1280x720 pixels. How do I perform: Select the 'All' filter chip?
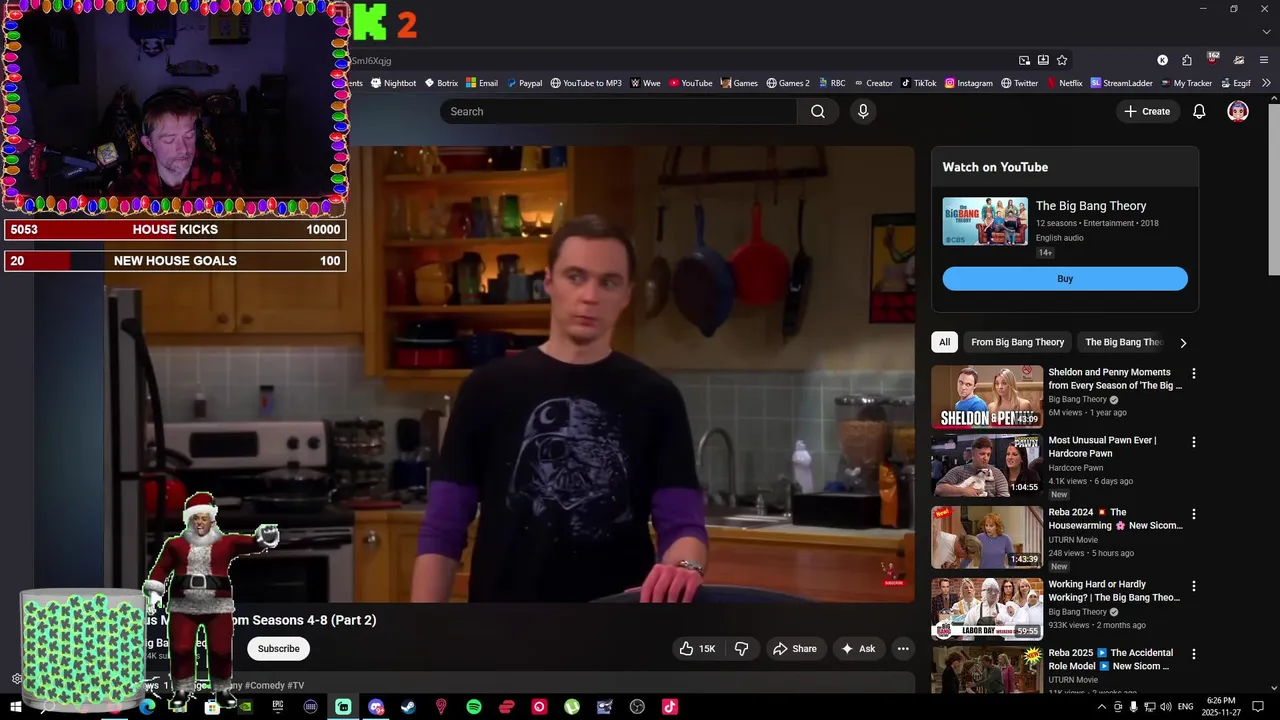coord(944,342)
